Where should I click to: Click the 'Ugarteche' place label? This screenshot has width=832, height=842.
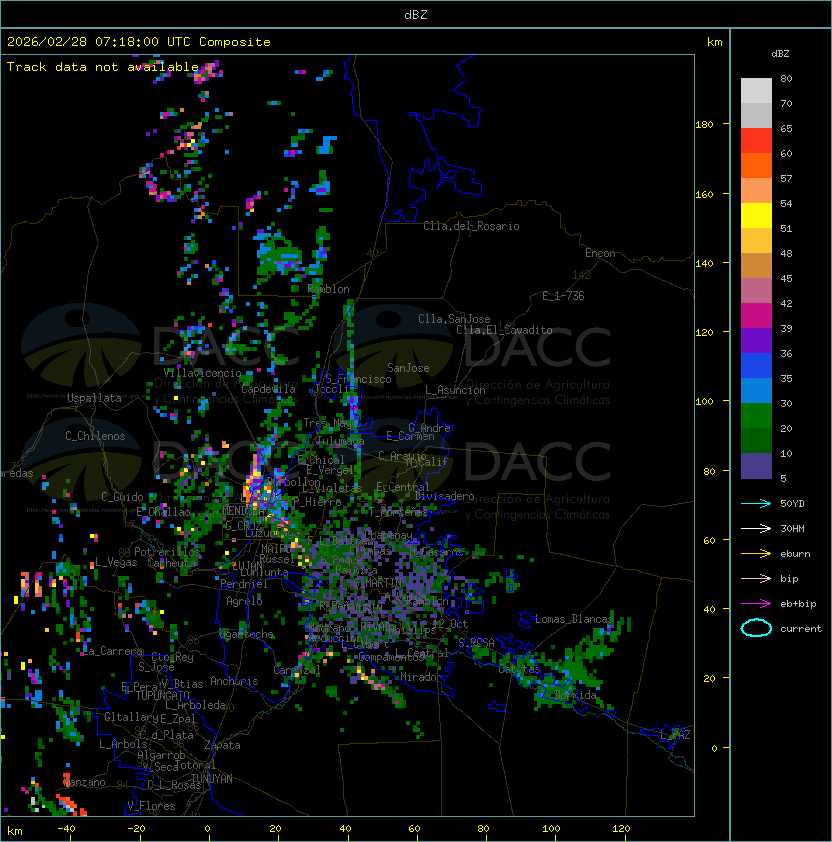[x=247, y=635]
